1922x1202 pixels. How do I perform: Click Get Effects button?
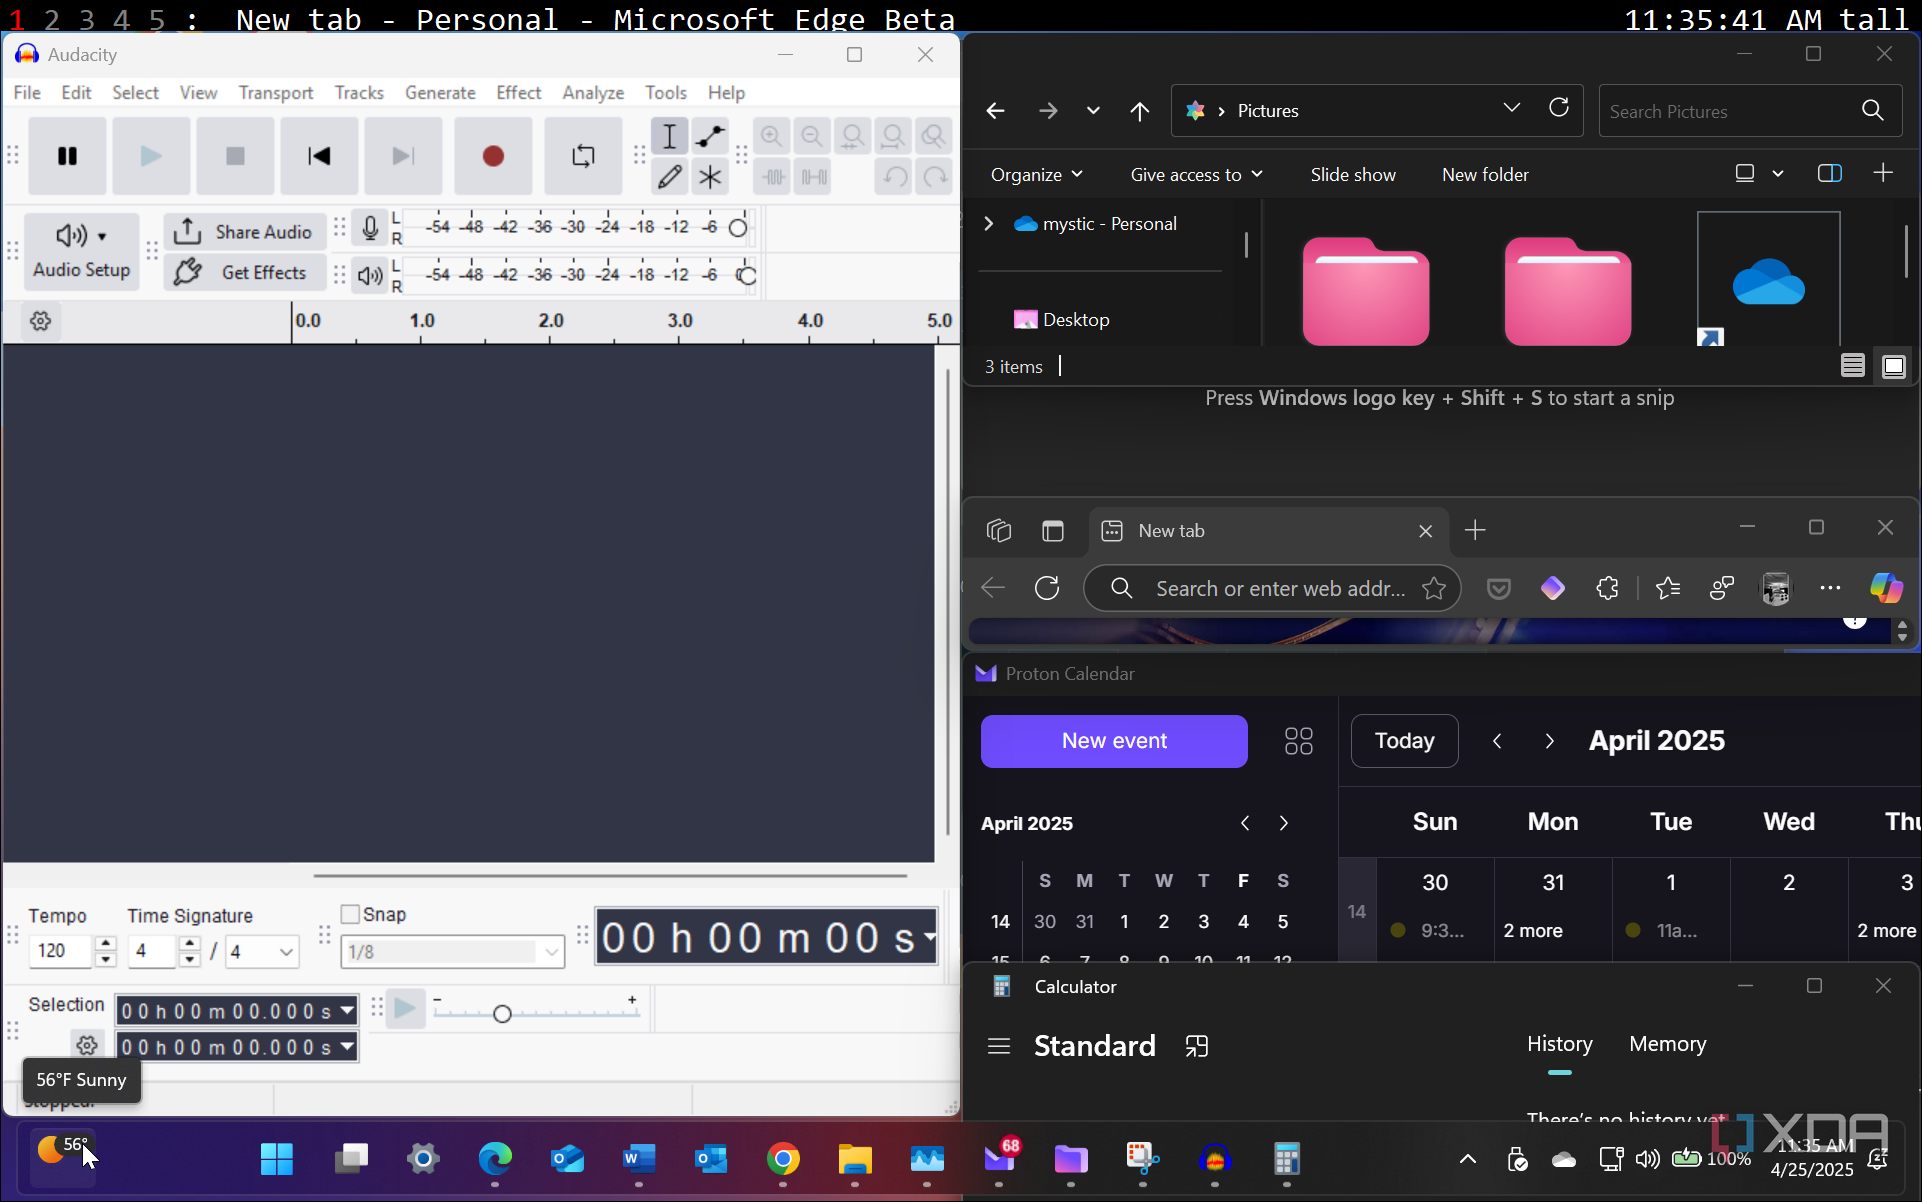[x=244, y=273]
